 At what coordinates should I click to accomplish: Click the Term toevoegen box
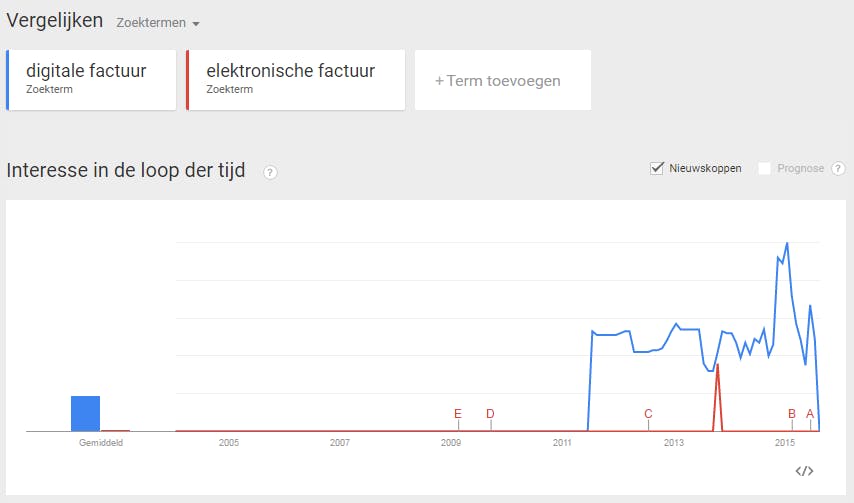pyautogui.click(x=502, y=81)
